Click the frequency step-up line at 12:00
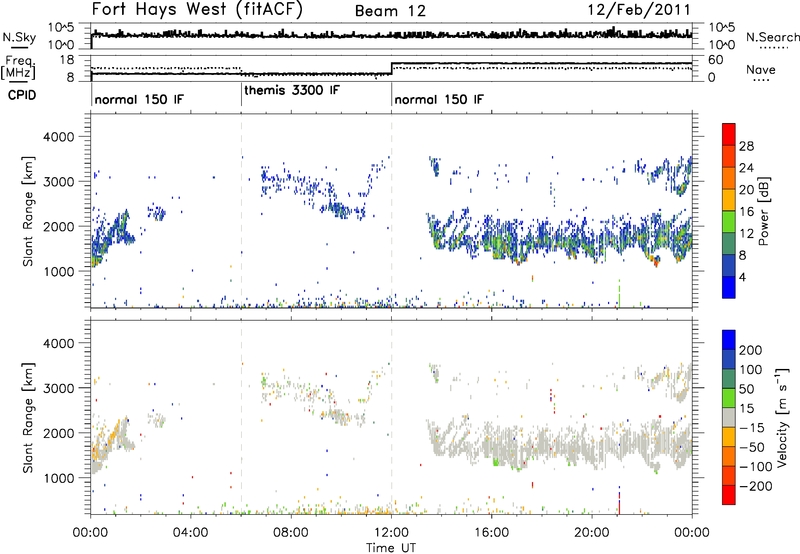 pyautogui.click(x=391, y=68)
